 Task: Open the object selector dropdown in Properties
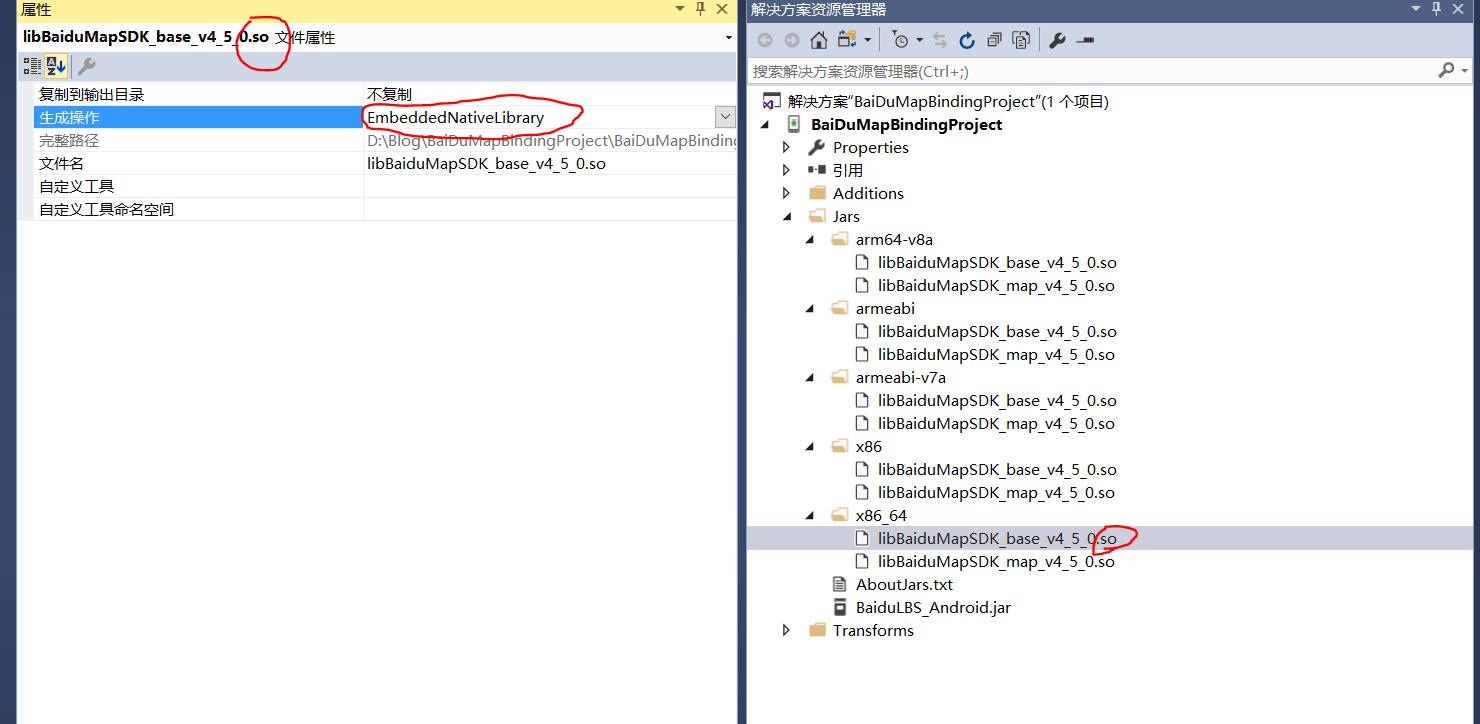[x=728, y=38]
